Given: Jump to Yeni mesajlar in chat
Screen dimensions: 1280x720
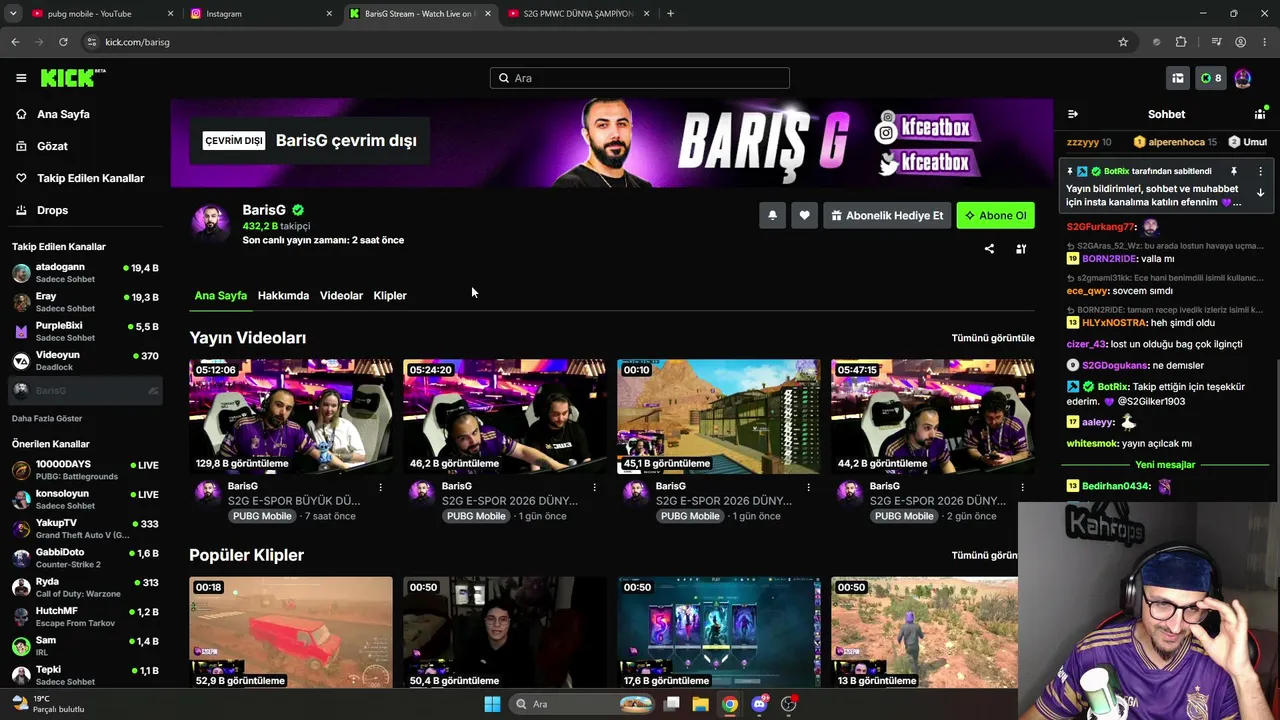Looking at the screenshot, I should click(x=1165, y=465).
